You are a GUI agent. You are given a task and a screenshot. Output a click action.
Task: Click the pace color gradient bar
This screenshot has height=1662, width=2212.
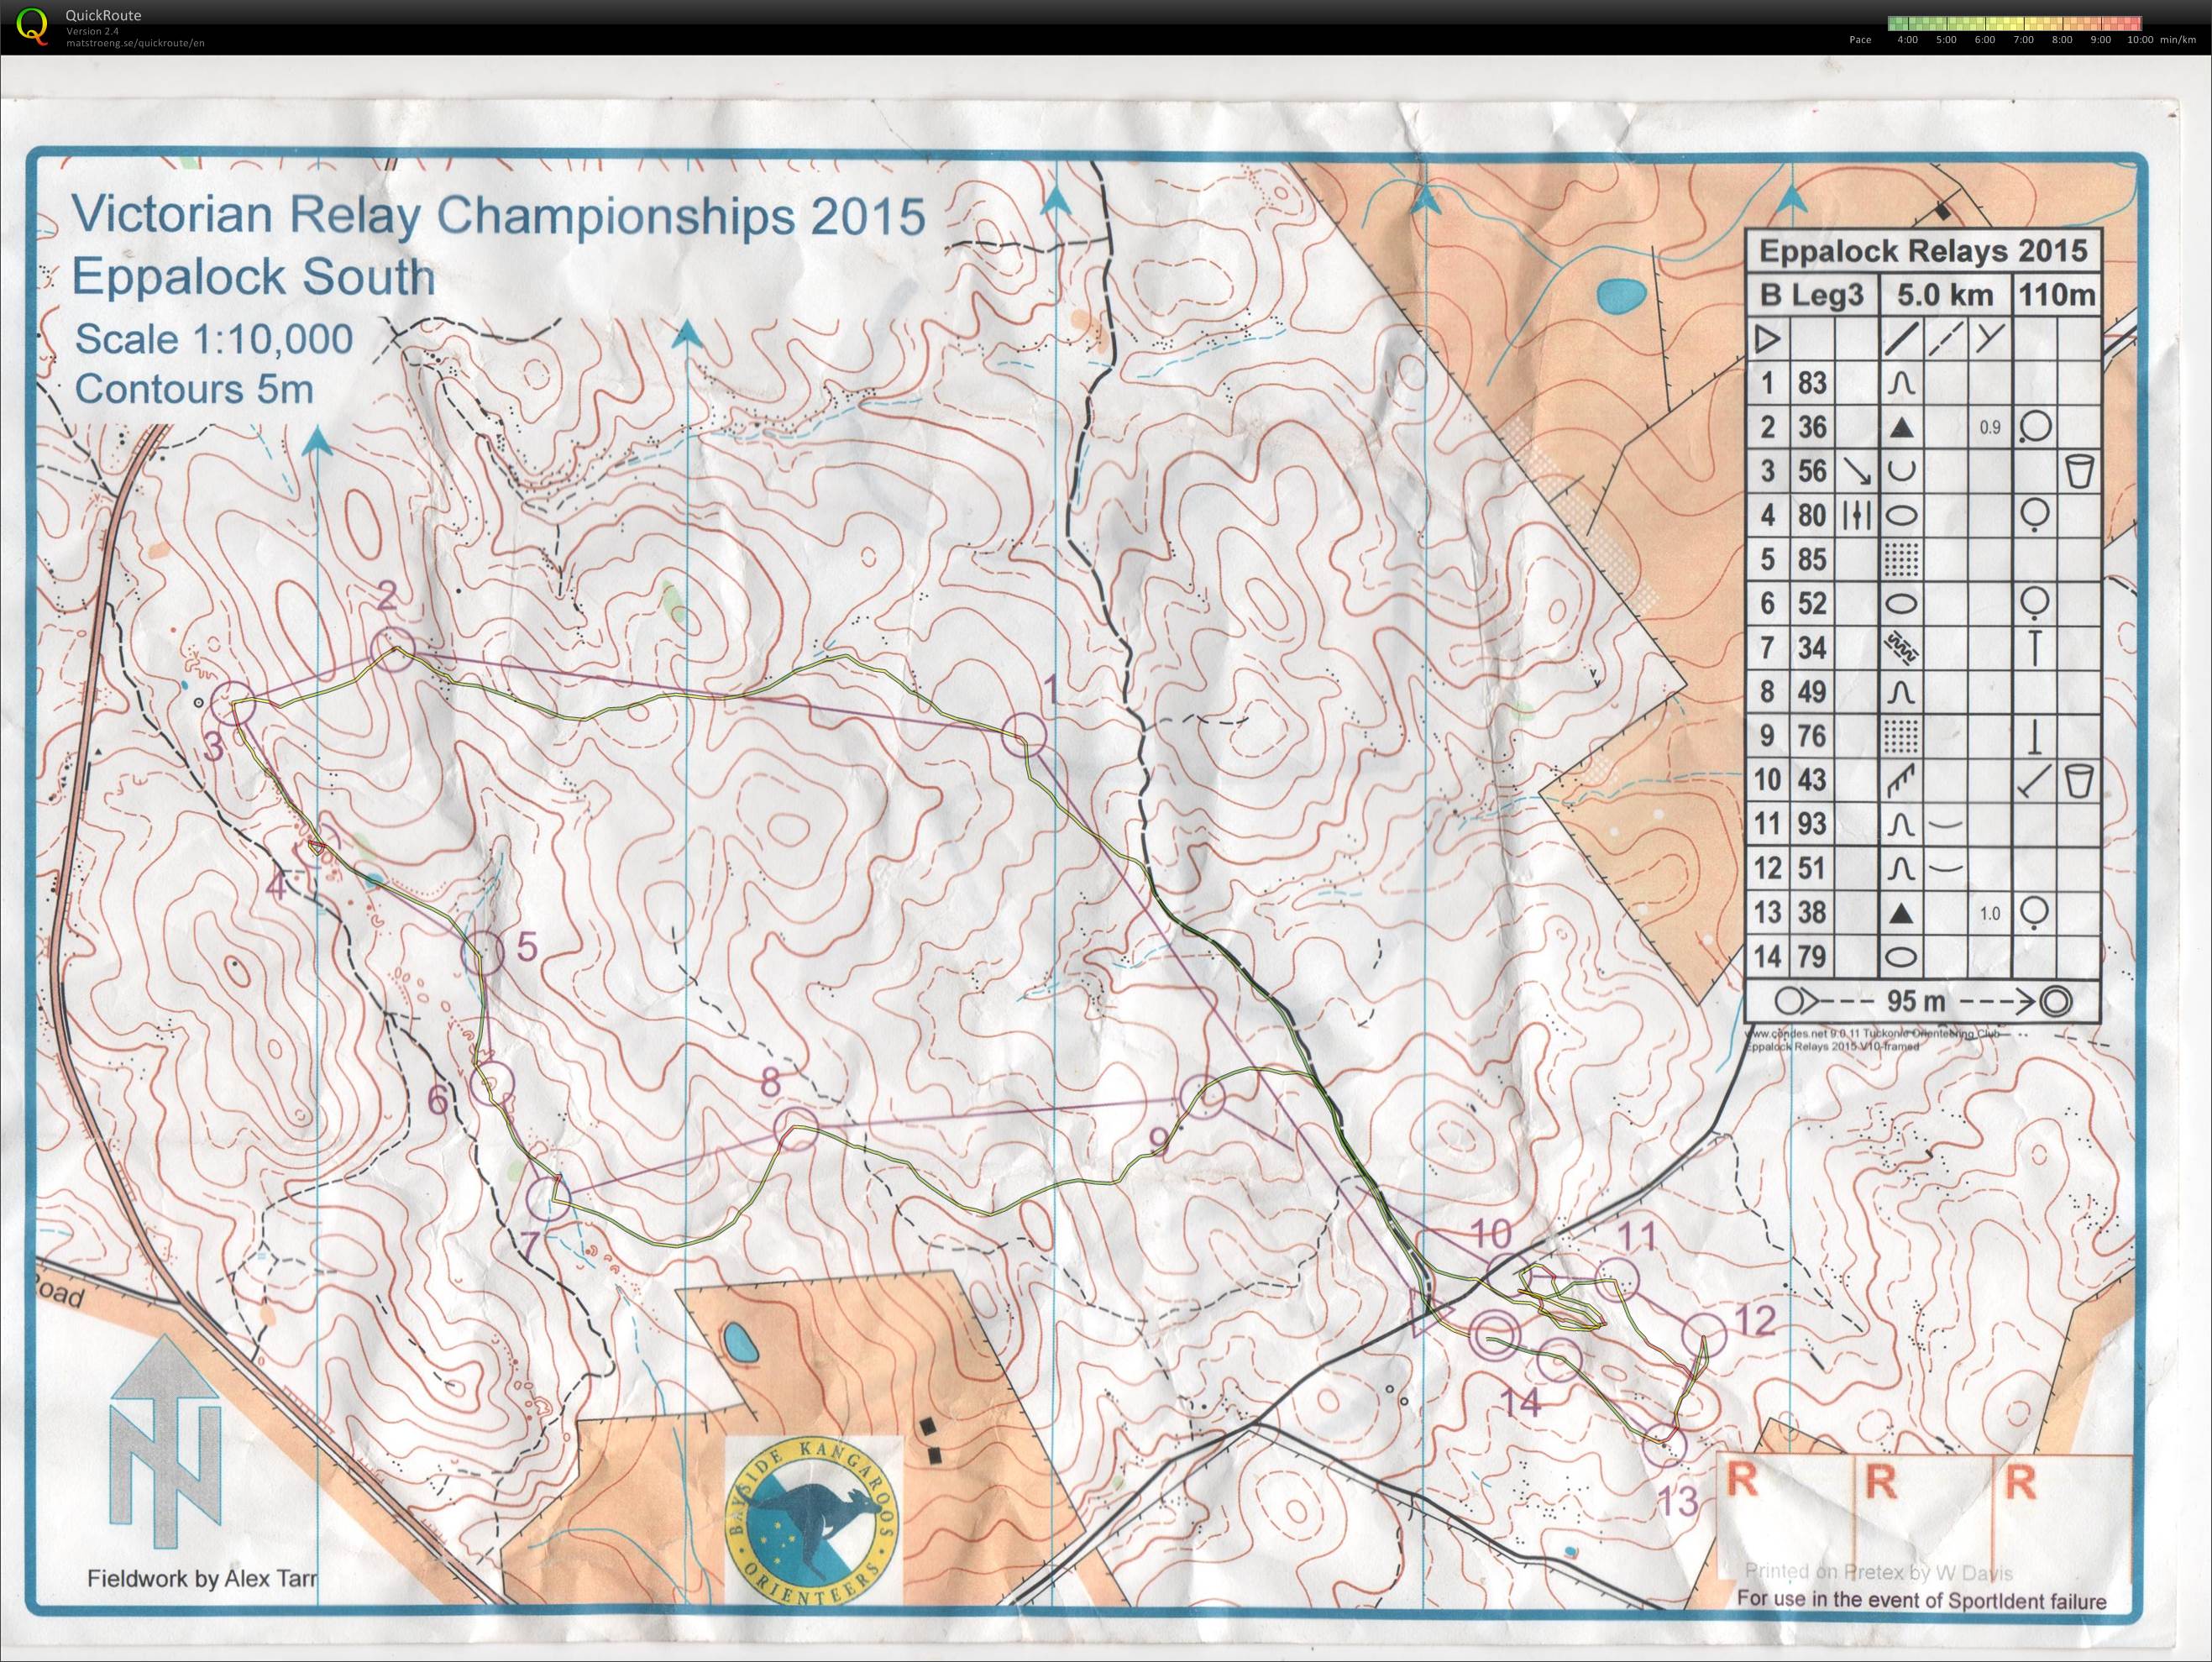pyautogui.click(x=2013, y=23)
